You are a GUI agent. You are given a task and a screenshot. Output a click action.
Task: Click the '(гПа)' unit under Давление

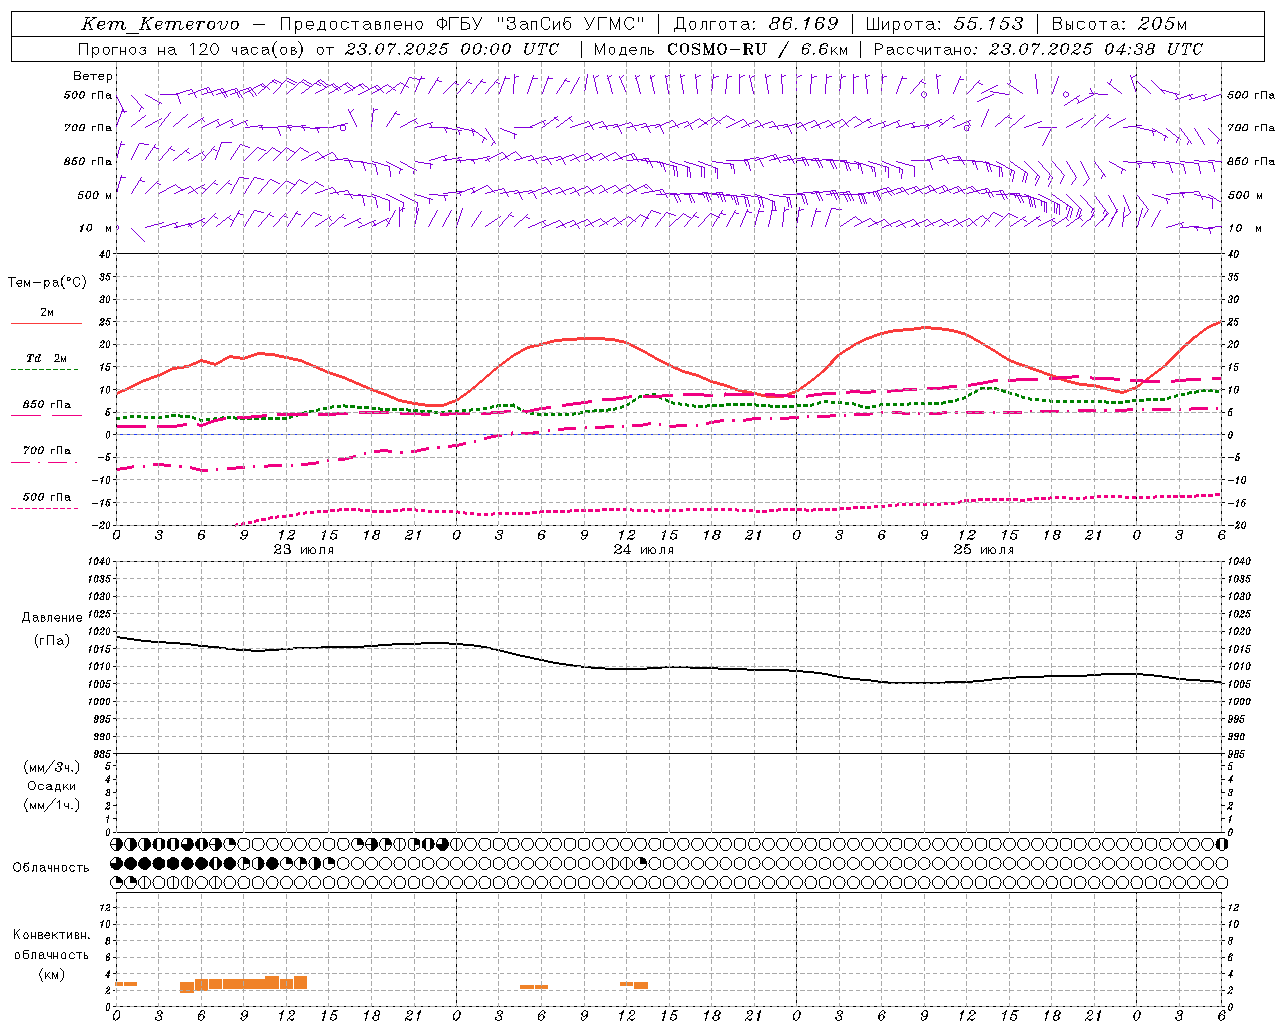(52, 640)
